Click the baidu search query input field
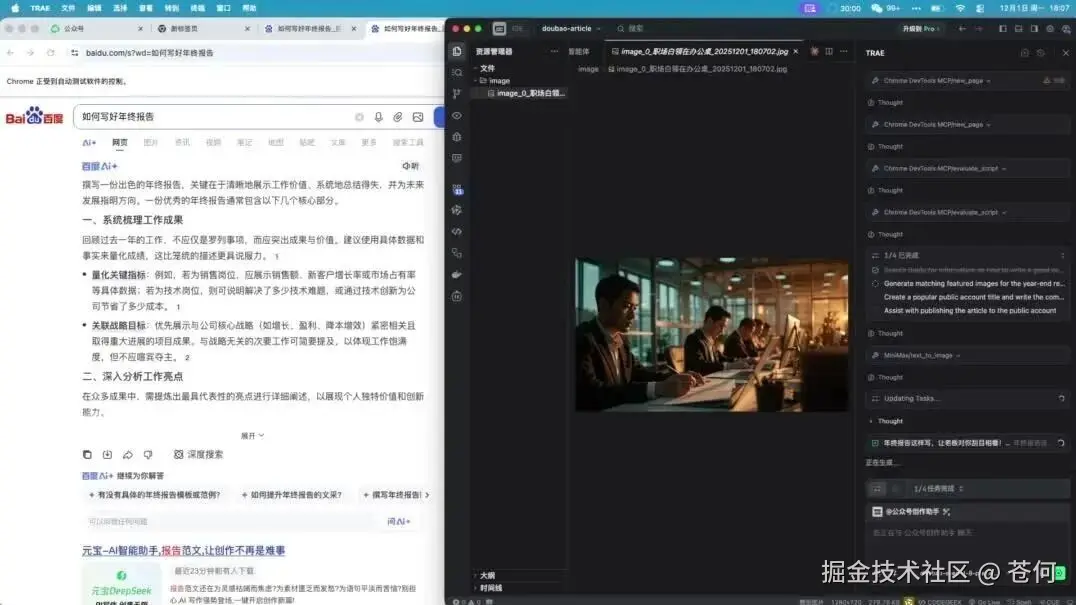Image resolution: width=1076 pixels, height=605 pixels. coord(213,117)
